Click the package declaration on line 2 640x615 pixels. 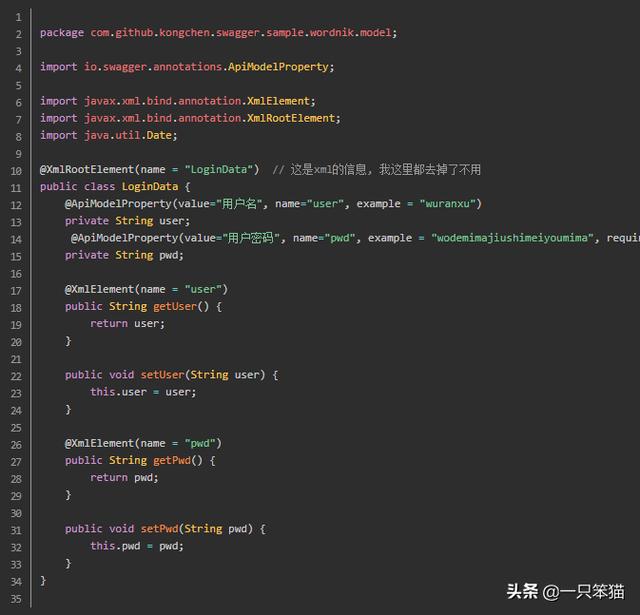click(x=218, y=33)
